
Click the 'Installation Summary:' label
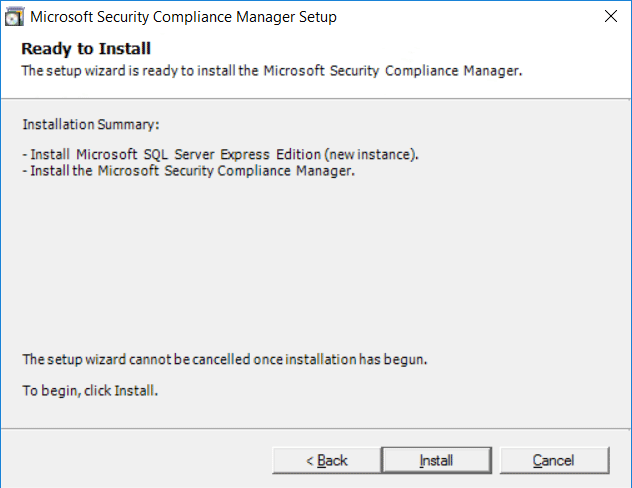(x=91, y=125)
